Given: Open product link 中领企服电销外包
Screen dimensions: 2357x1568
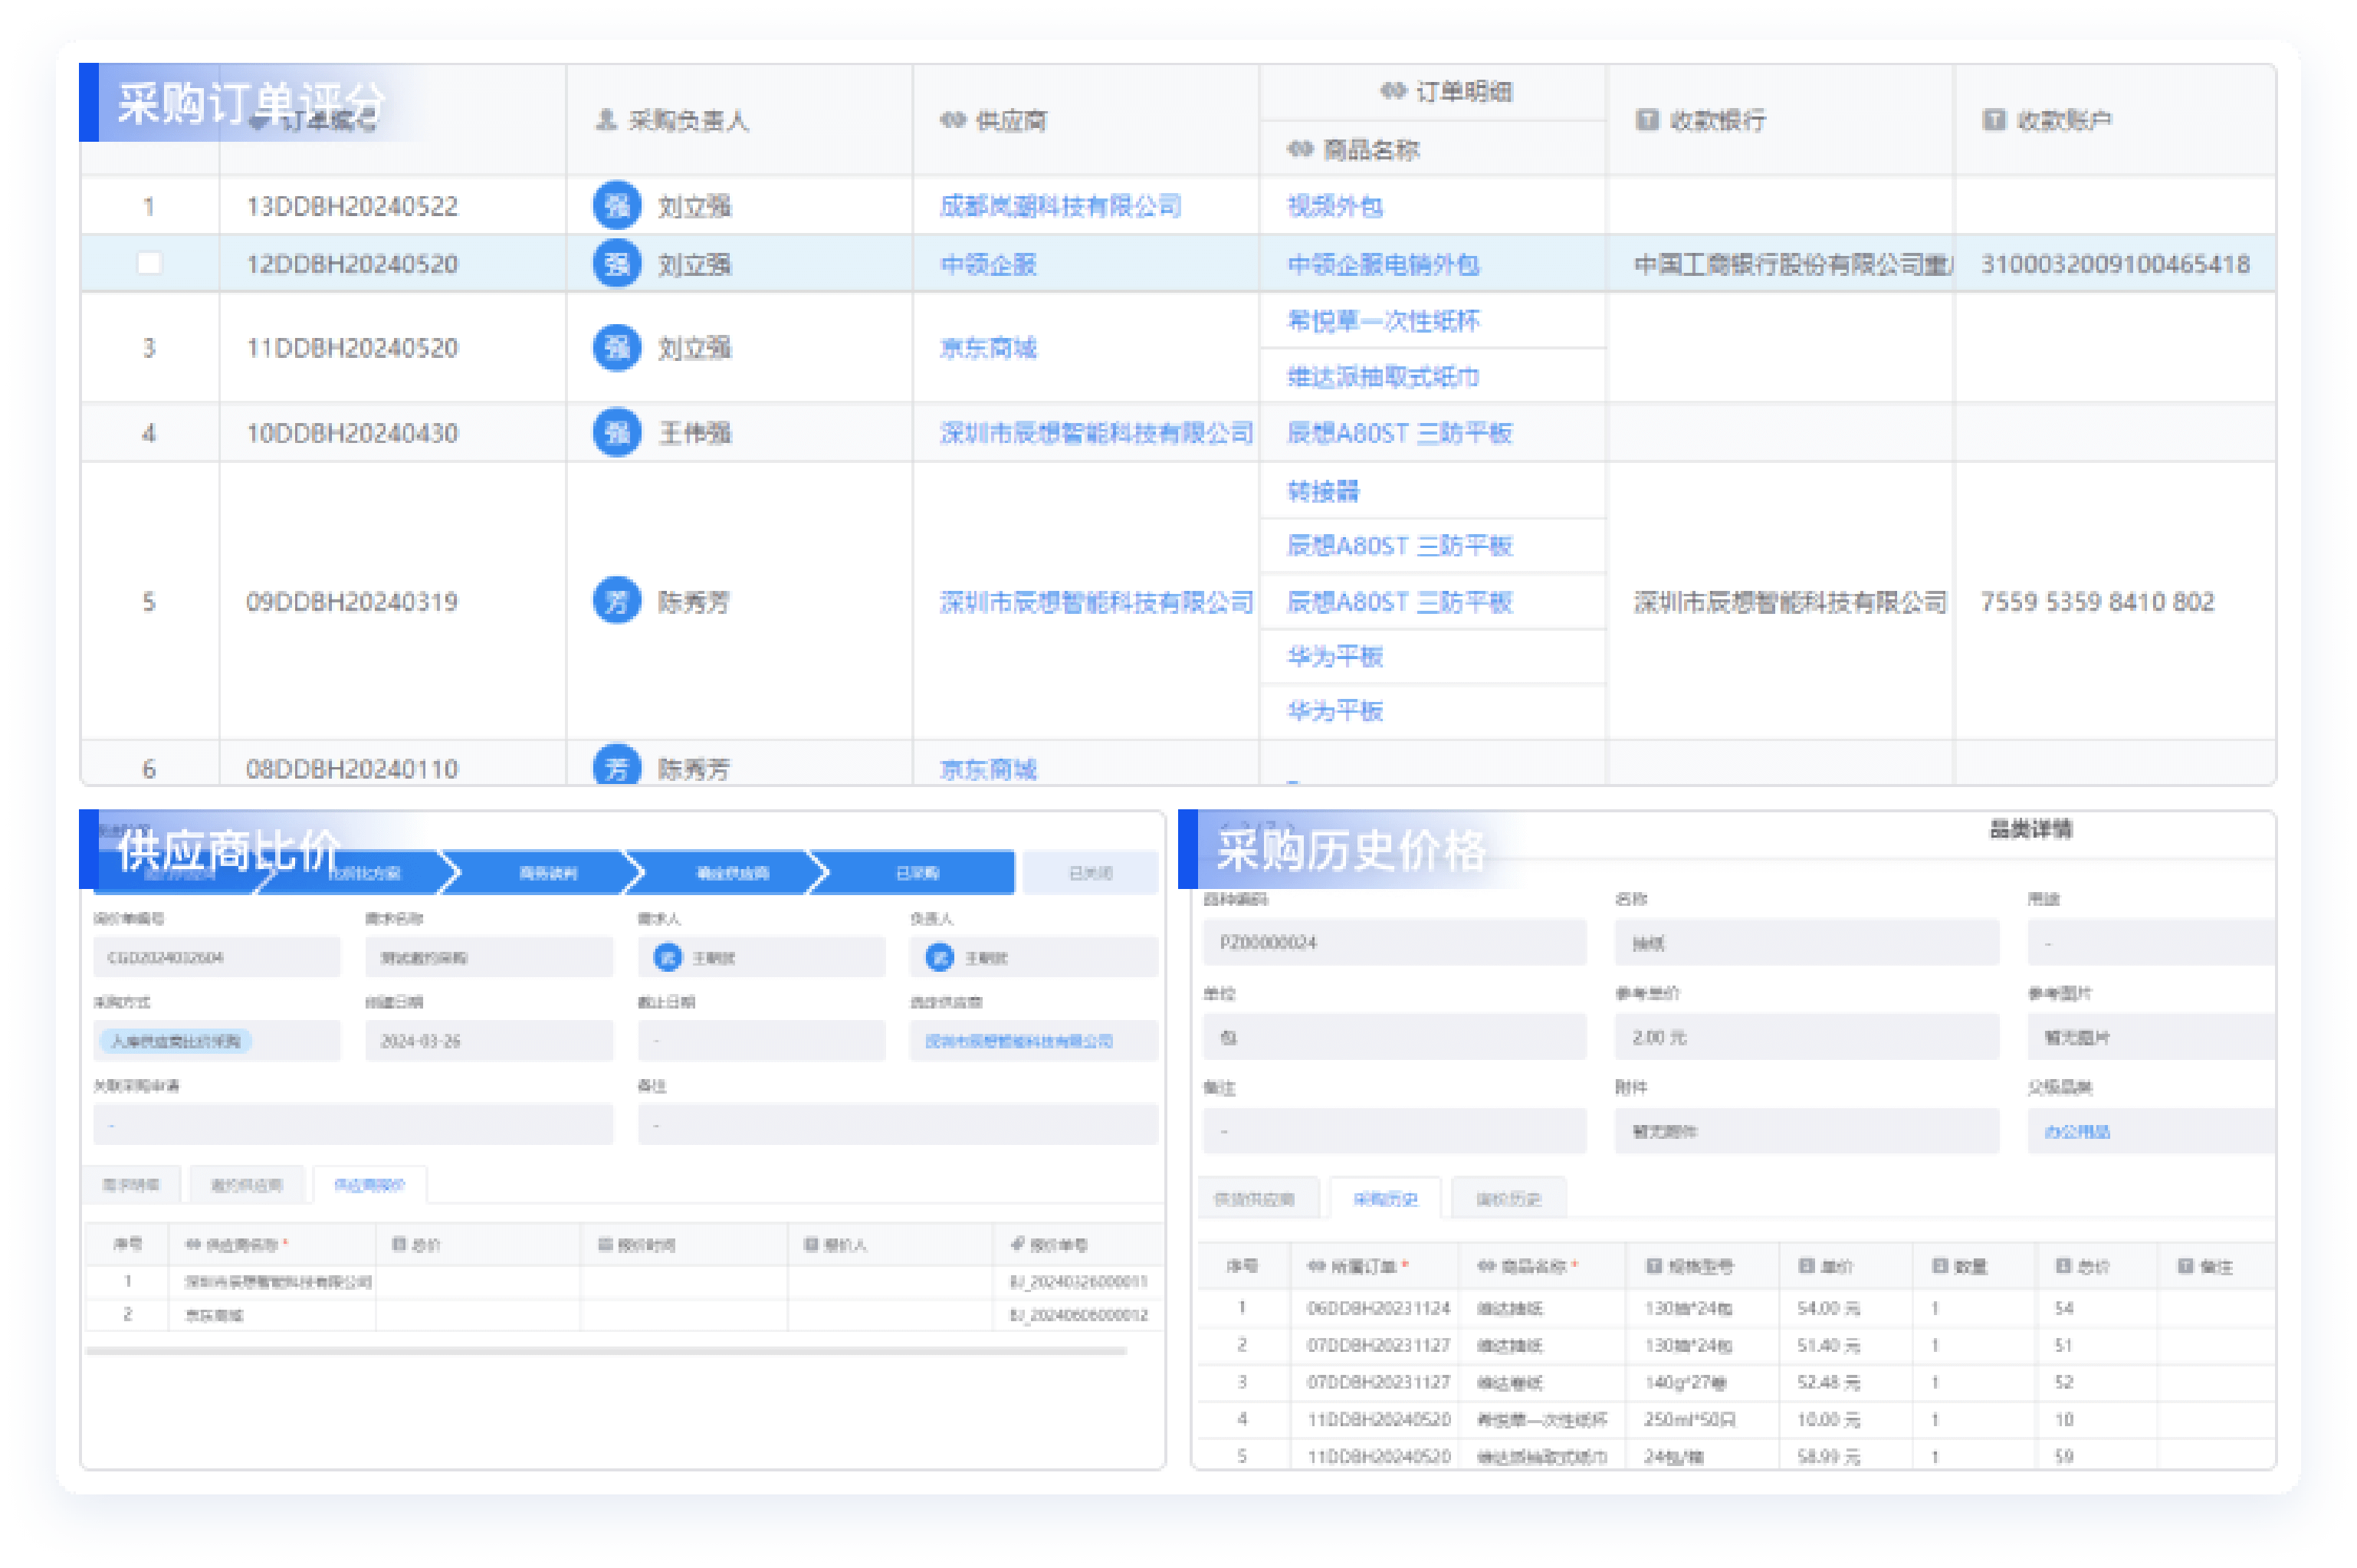Looking at the screenshot, I should [x=1383, y=264].
